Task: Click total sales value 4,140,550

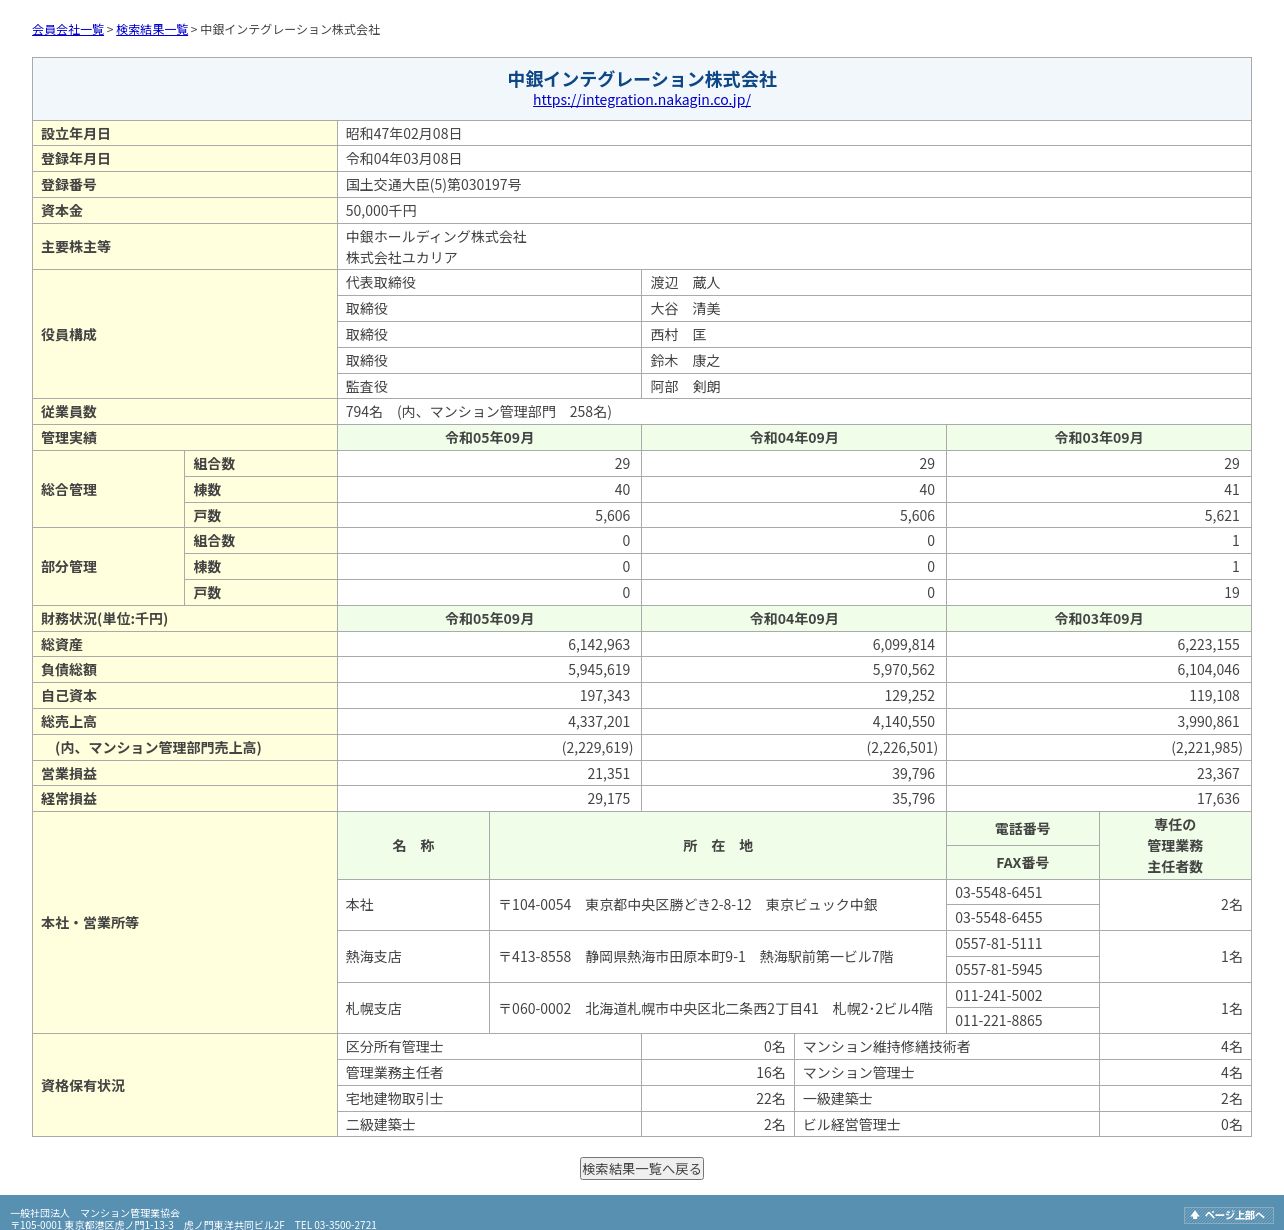Action: (904, 722)
